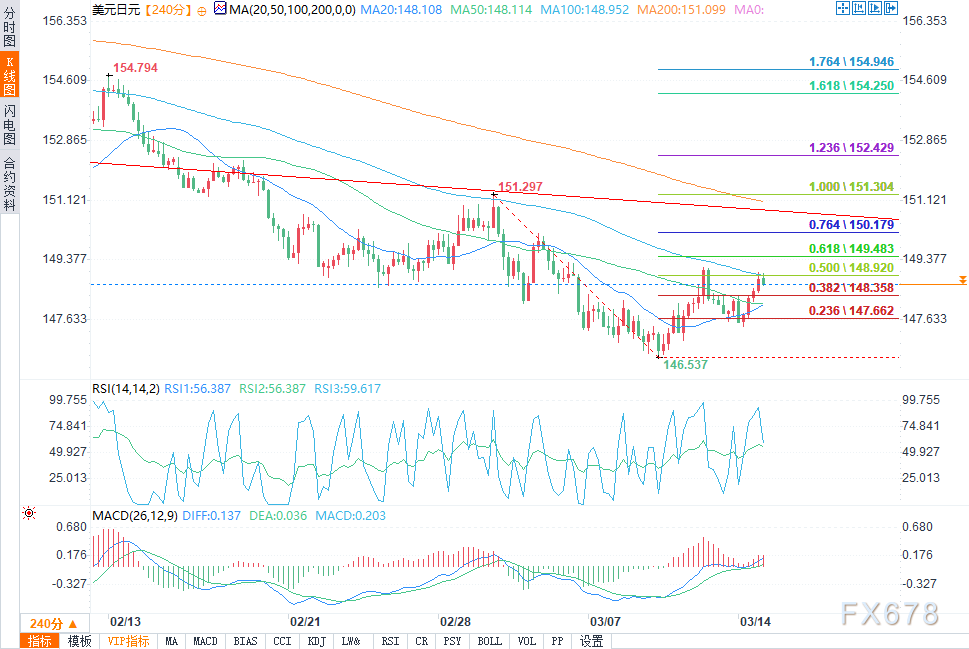Click the chart playback axis icon

coord(875,8)
